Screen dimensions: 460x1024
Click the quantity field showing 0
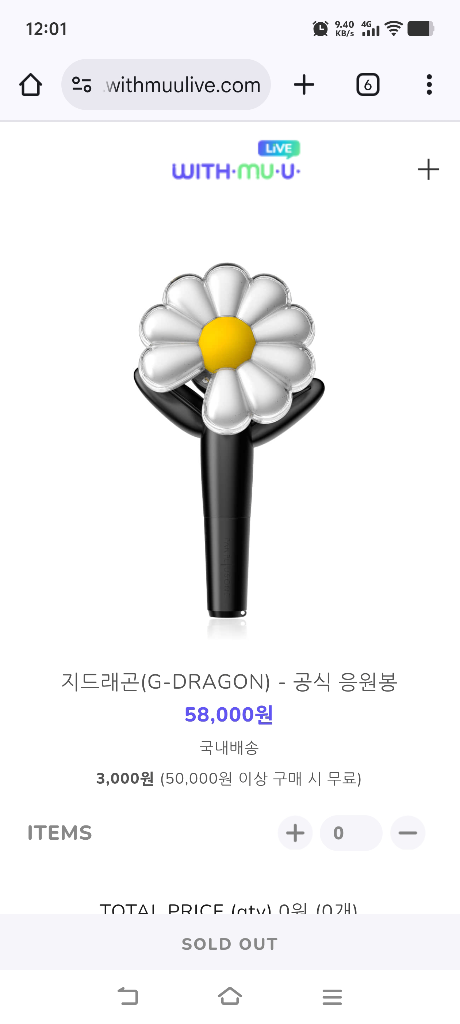351,833
